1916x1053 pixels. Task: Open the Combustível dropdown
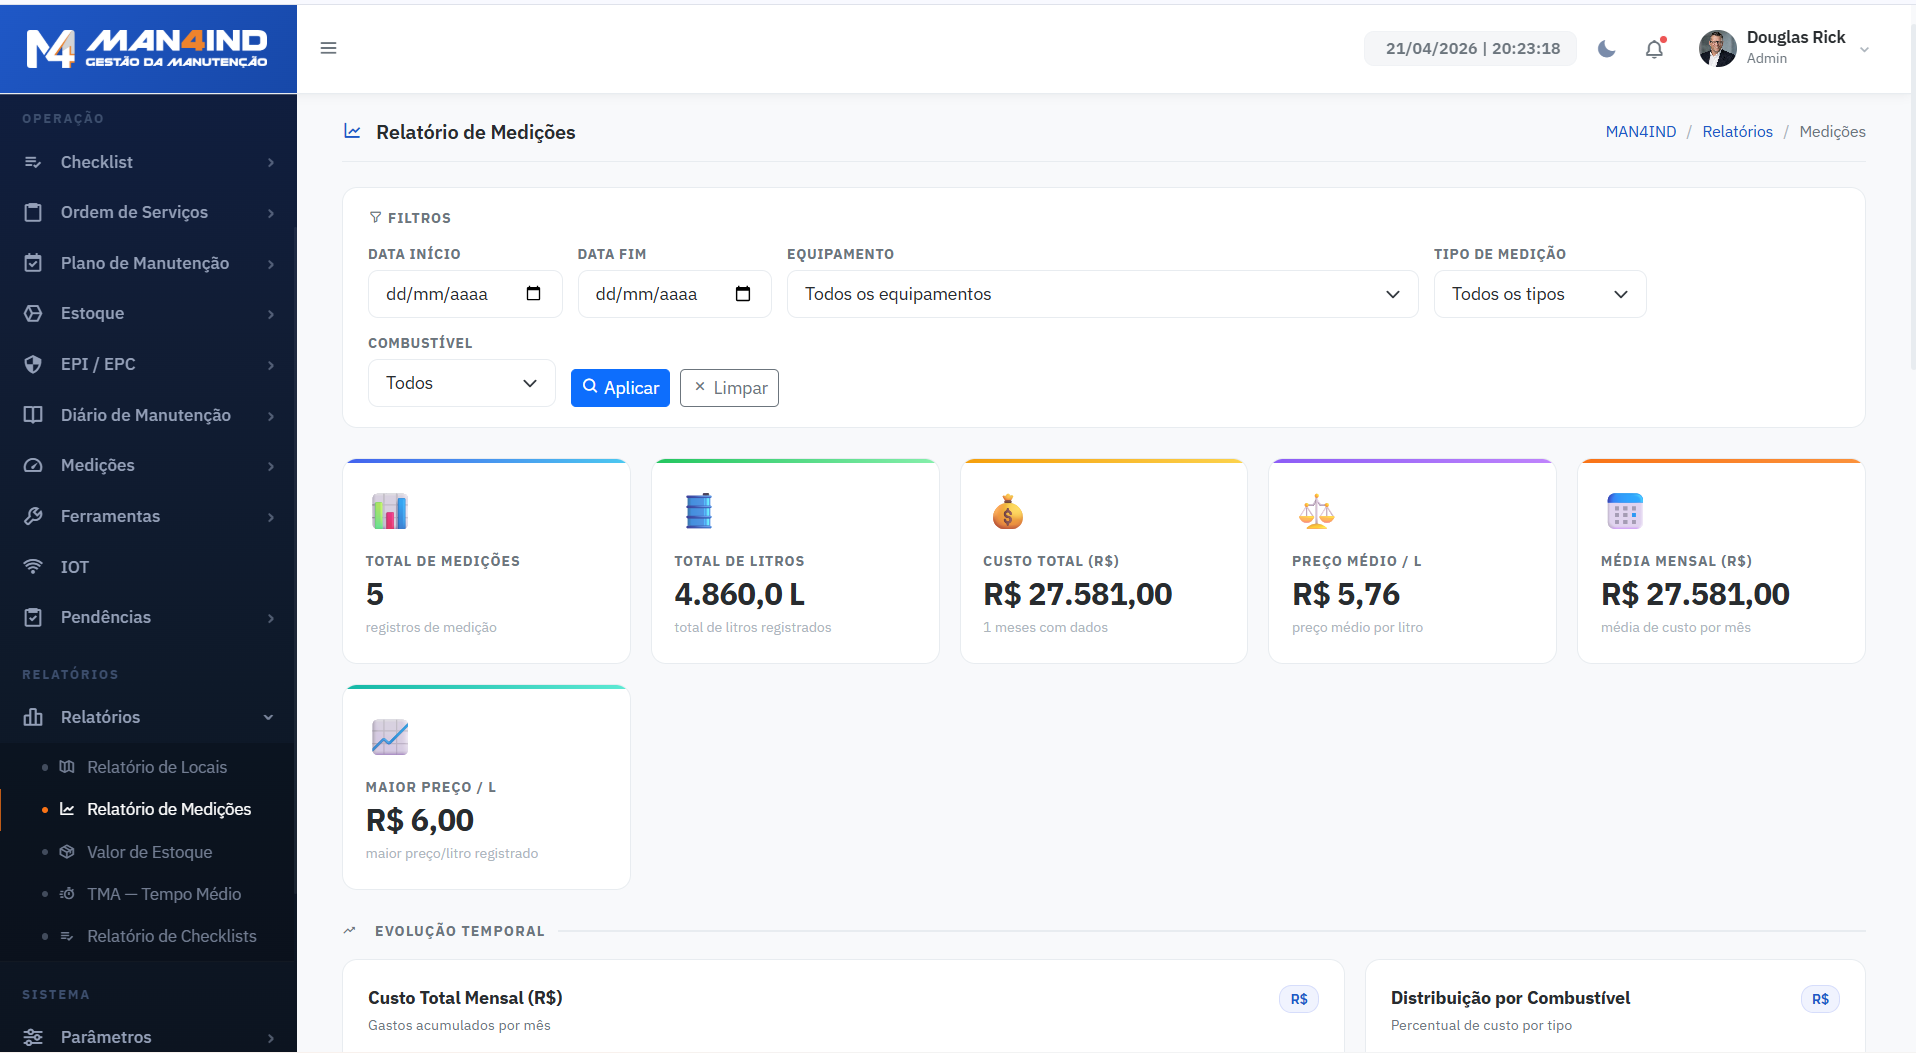point(461,383)
